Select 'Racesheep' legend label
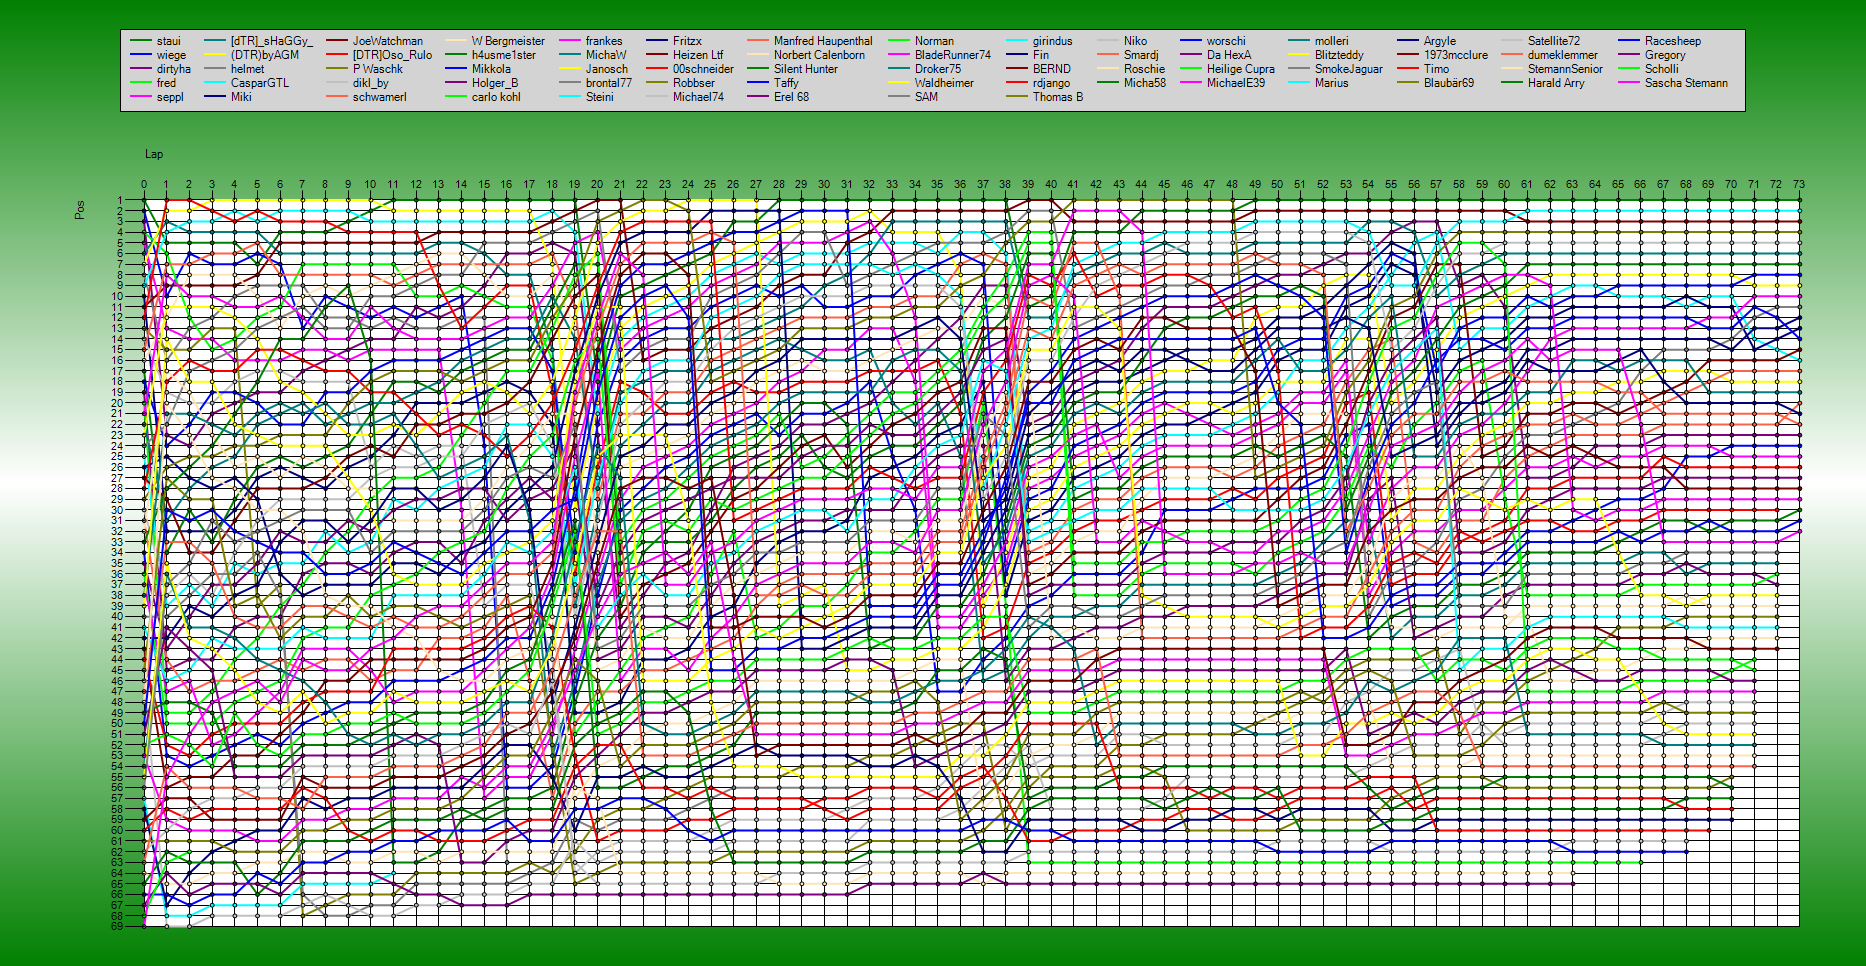 1673,41
